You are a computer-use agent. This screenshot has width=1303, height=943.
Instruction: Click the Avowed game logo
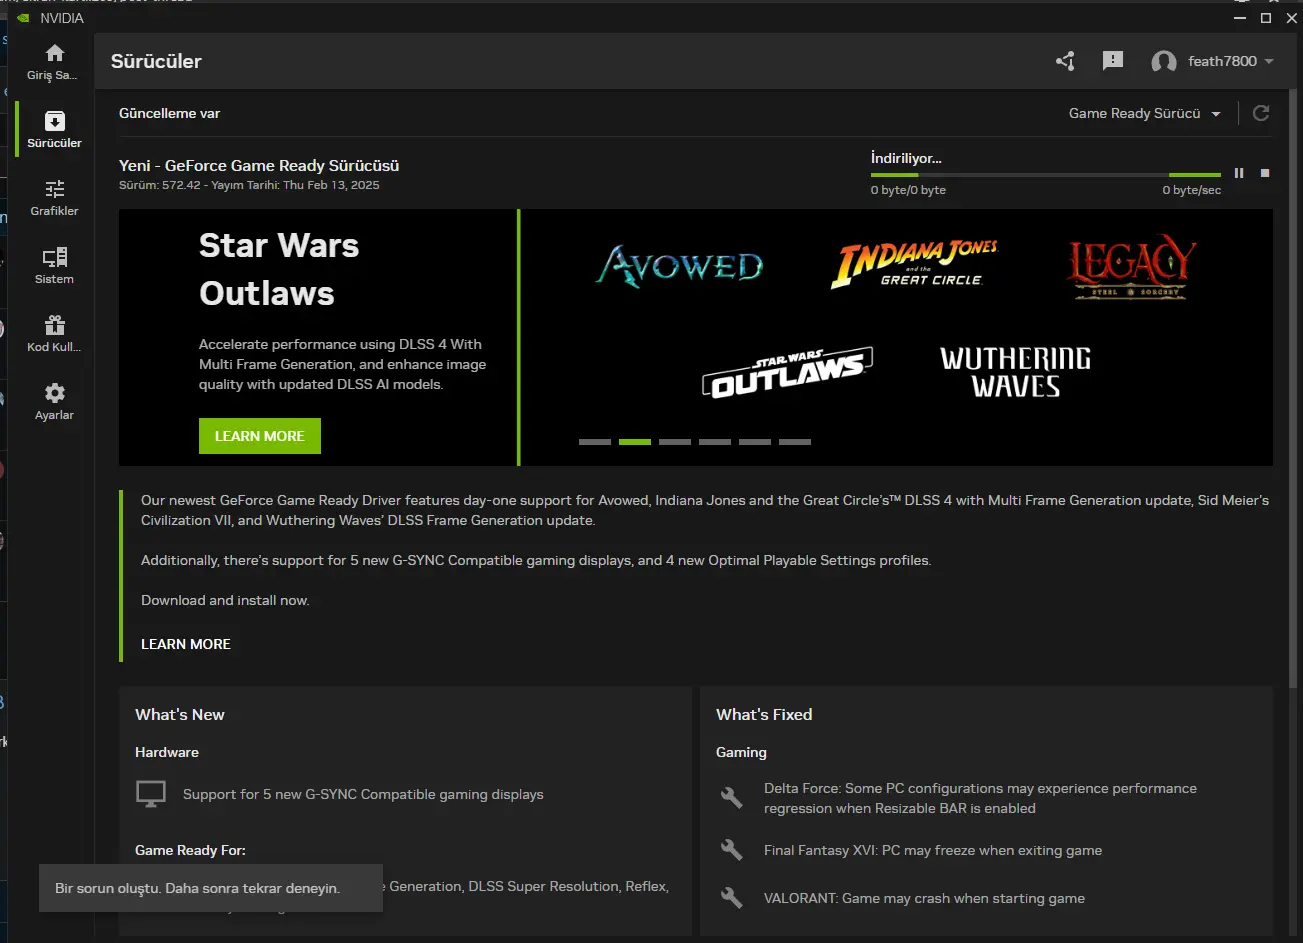[680, 265]
